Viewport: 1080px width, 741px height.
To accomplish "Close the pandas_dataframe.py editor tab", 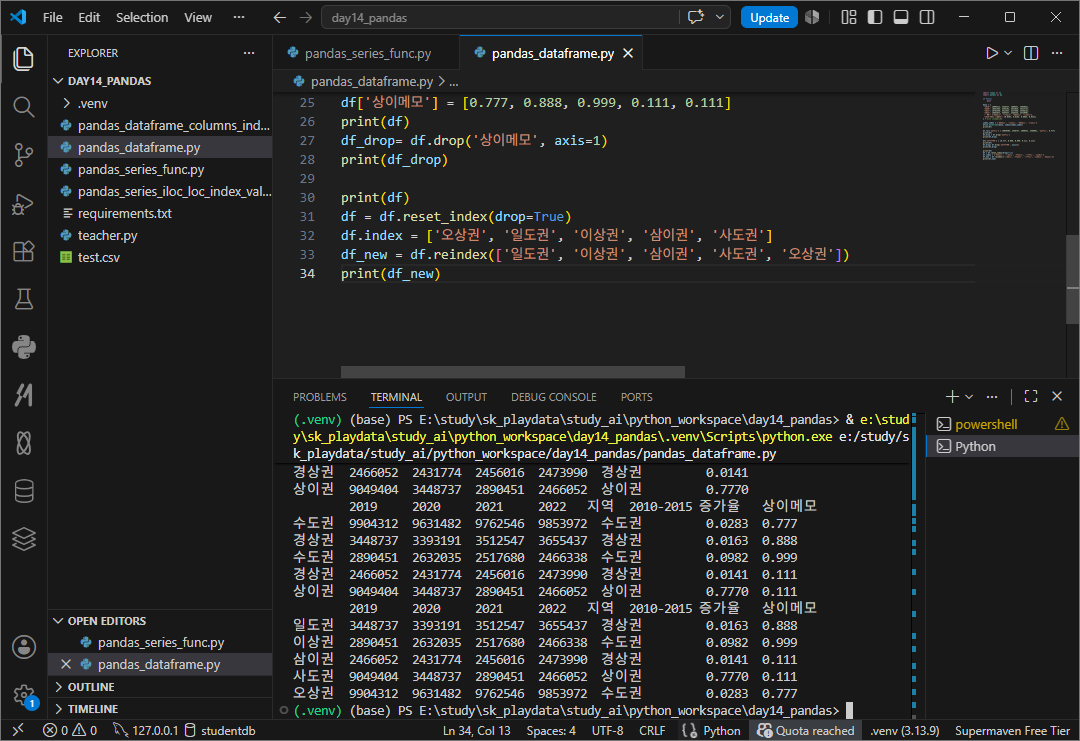I will 628,53.
